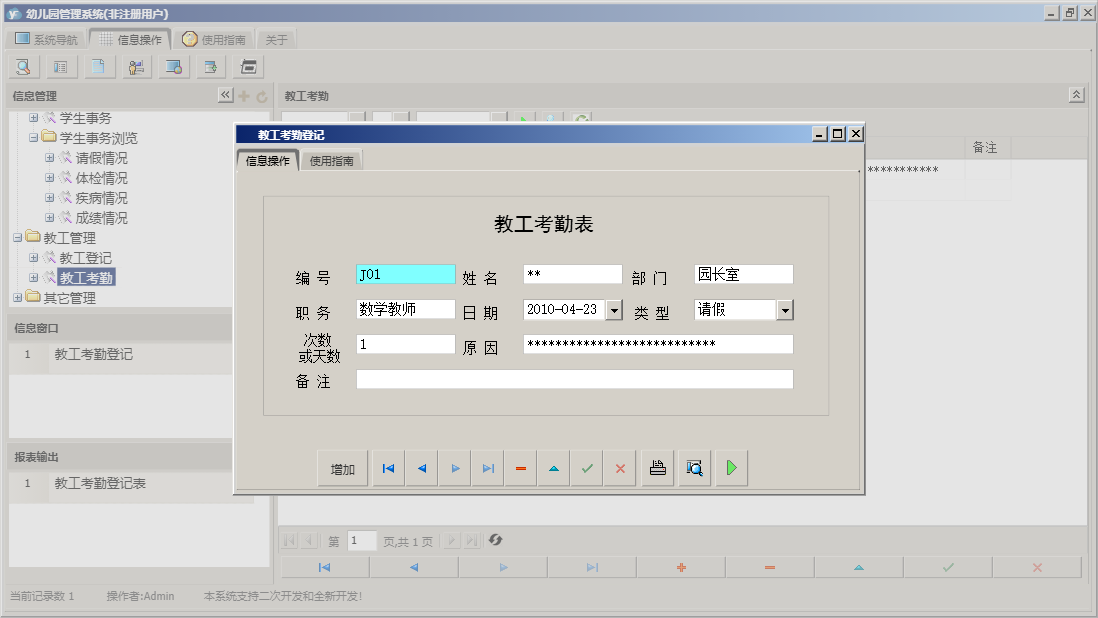
Task: Go to last record in the dialog toolbar
Action: 488,469
